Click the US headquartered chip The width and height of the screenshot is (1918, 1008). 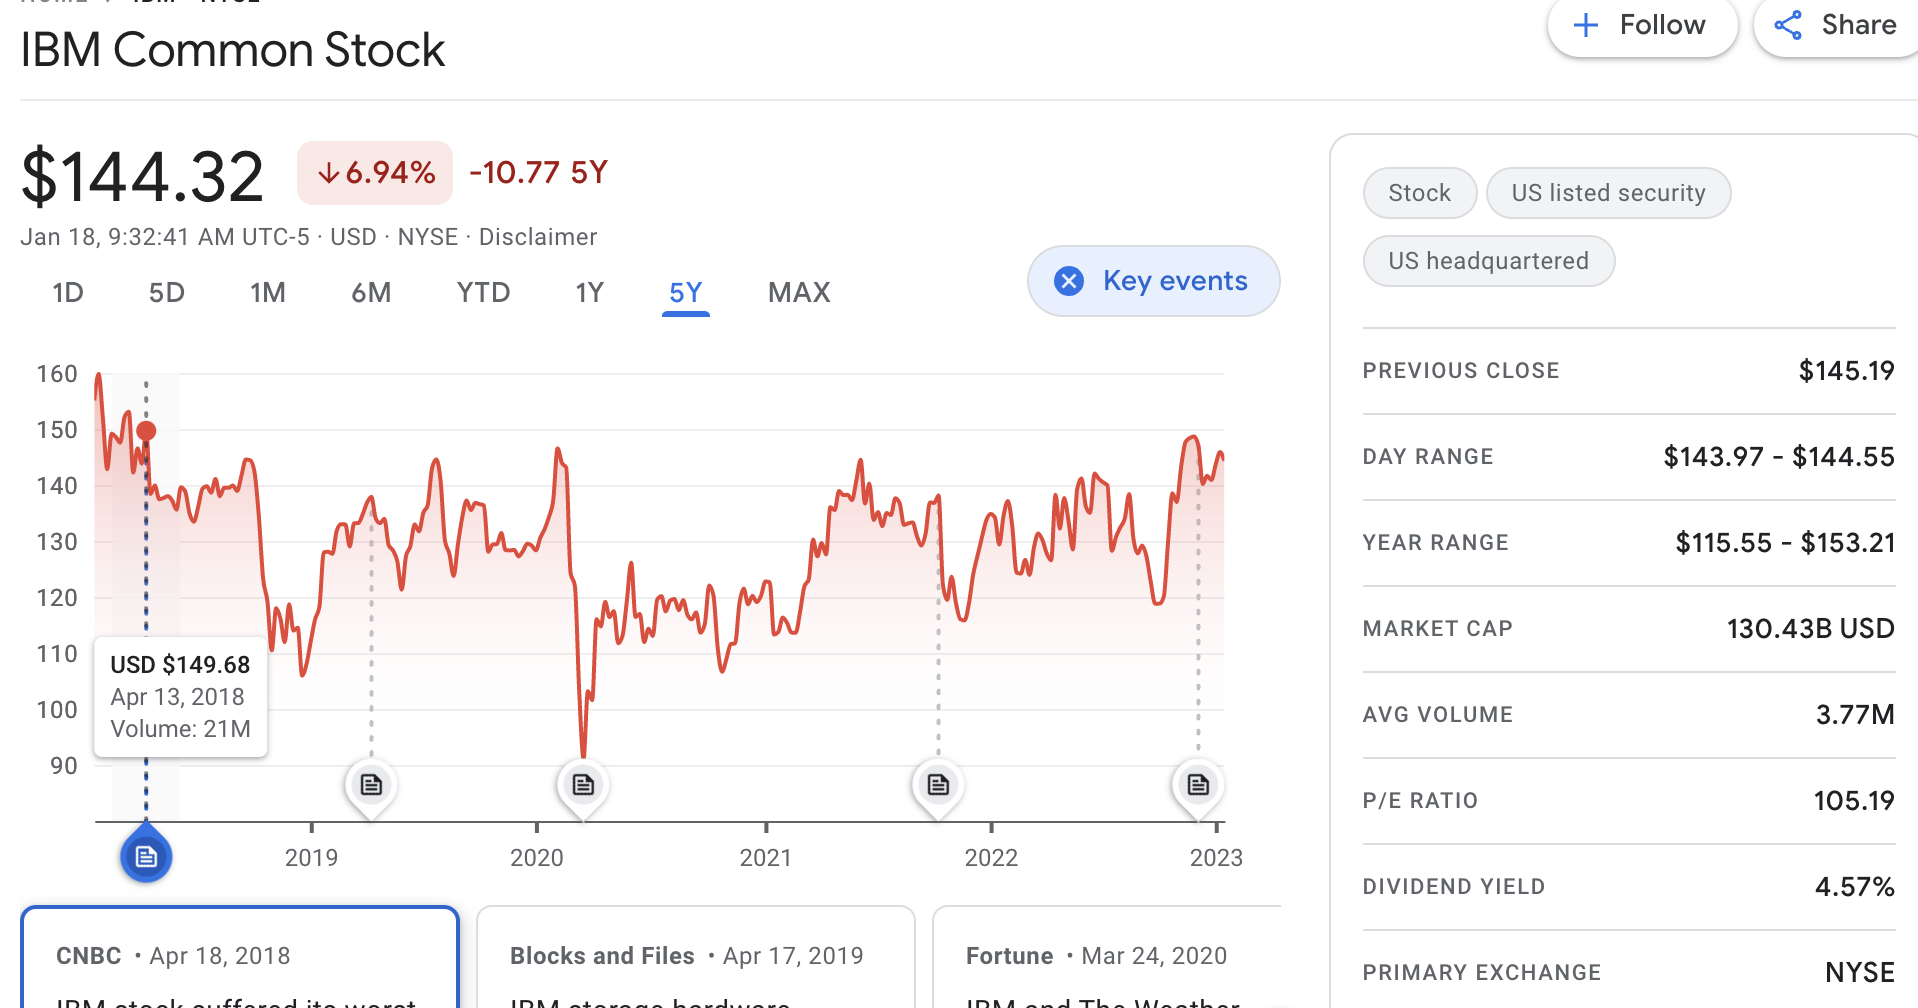click(1488, 261)
